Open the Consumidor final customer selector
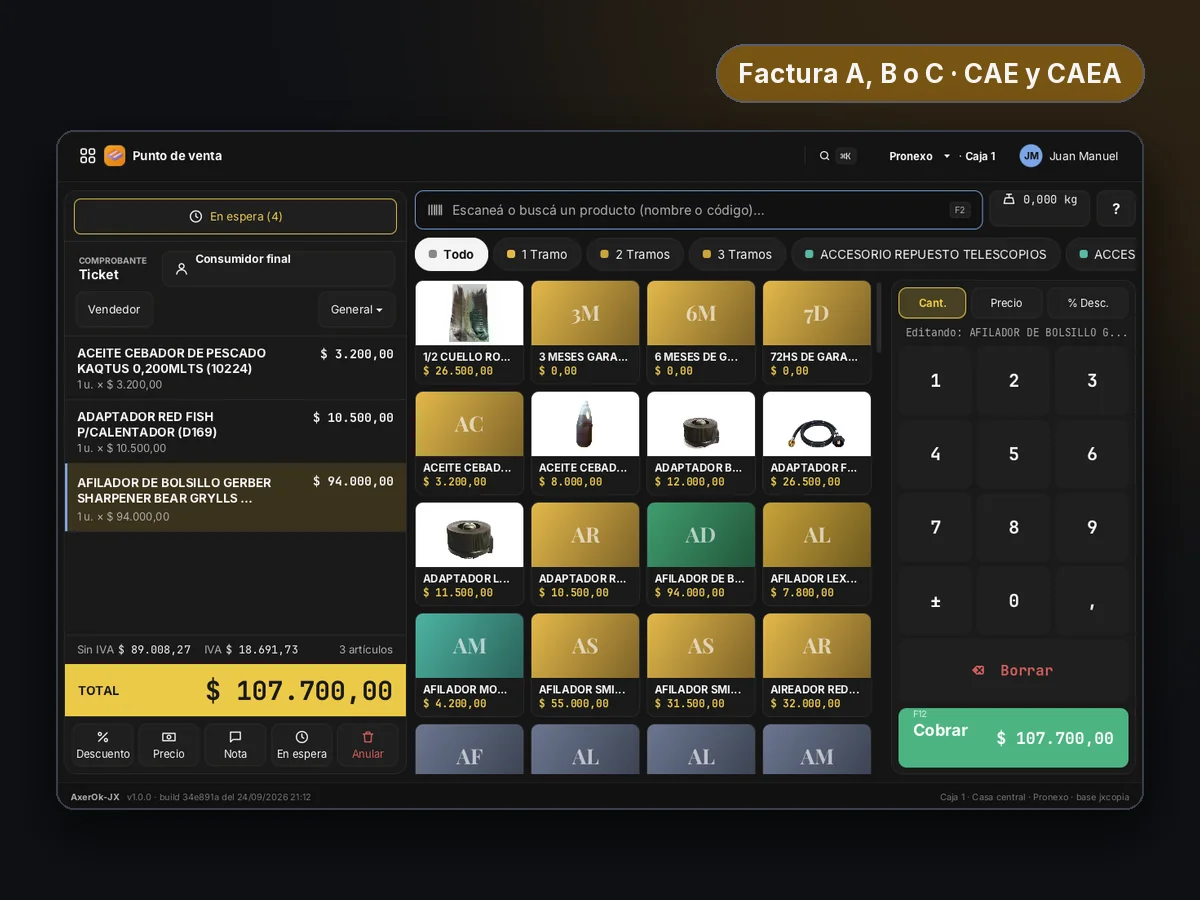 278,268
